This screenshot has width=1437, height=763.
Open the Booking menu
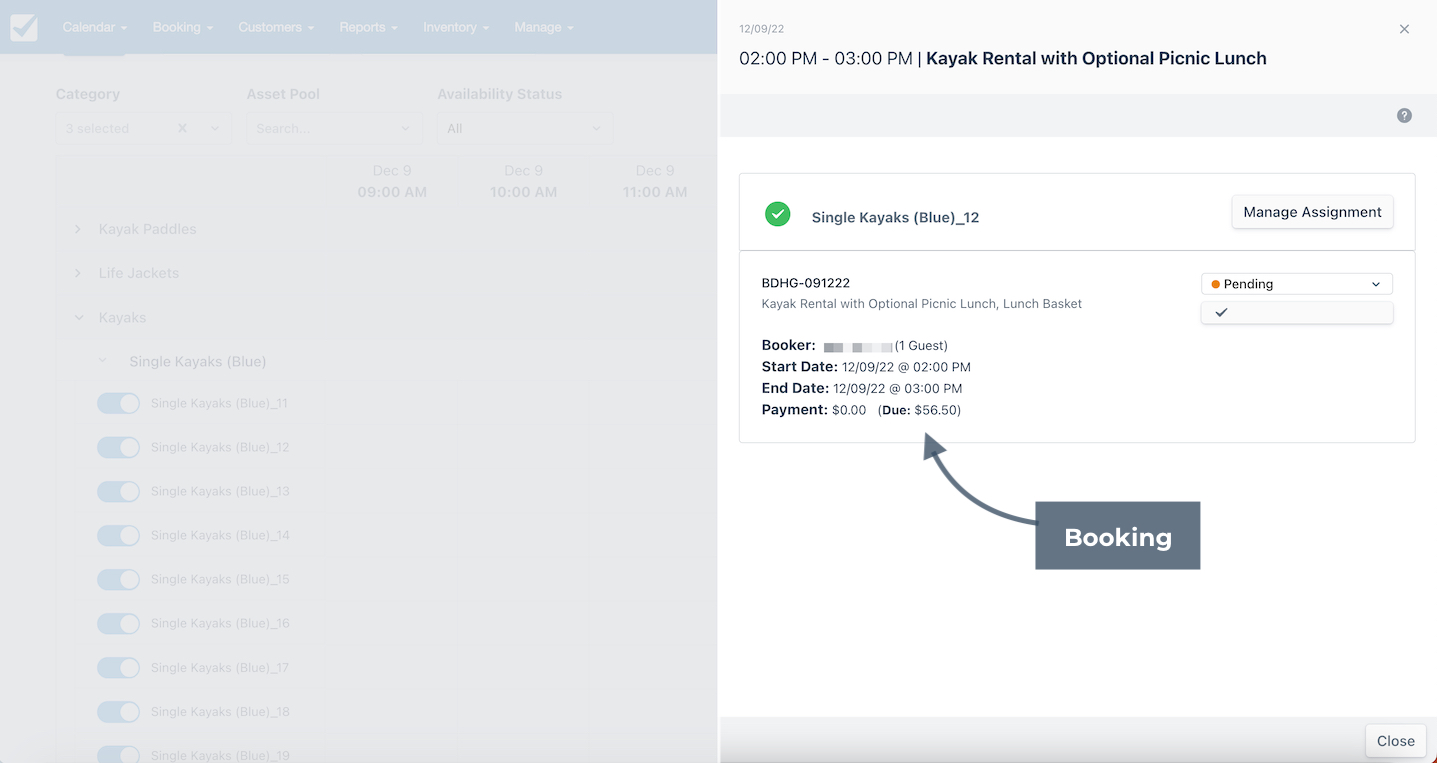pyautogui.click(x=182, y=27)
